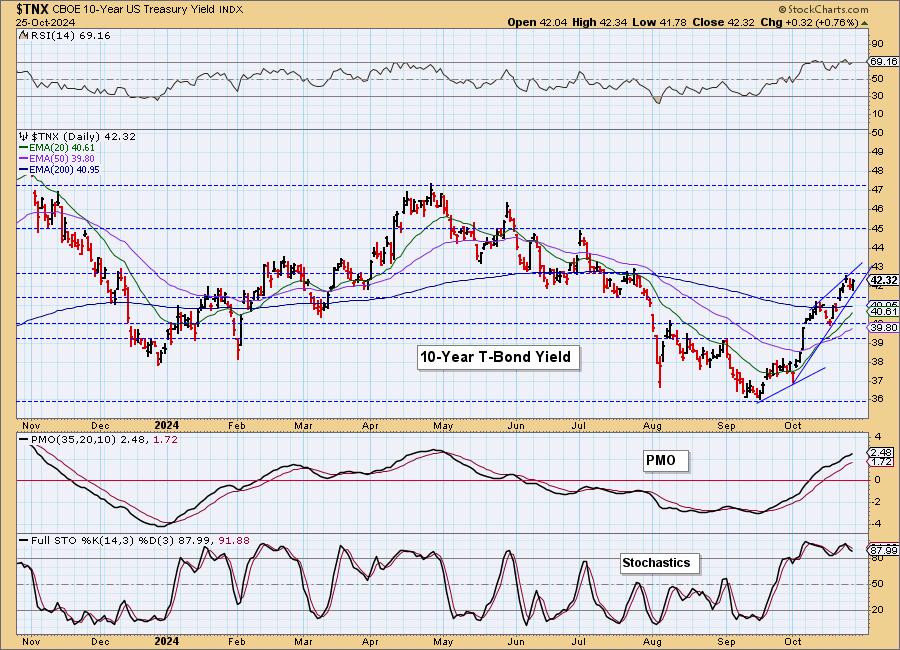
Task: Click the $TNX ticker symbol in the title
Action: (33, 9)
